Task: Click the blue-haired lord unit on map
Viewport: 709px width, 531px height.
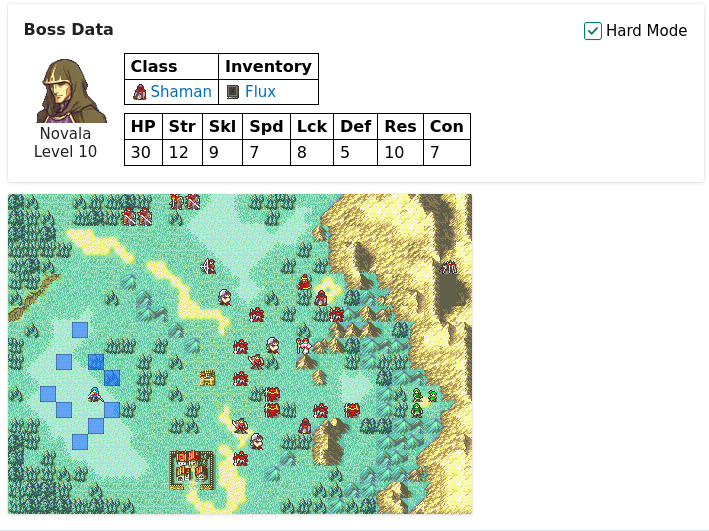Action: tap(95, 394)
